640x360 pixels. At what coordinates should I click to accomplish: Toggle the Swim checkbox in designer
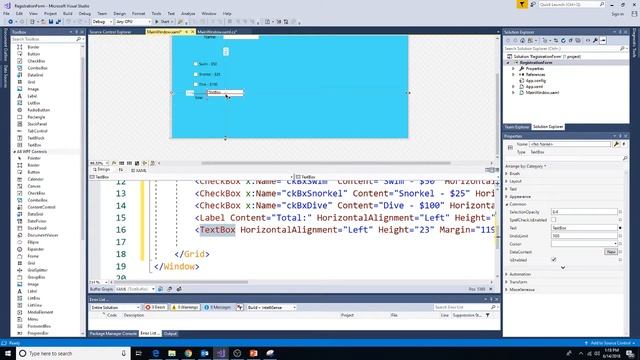tap(196, 64)
